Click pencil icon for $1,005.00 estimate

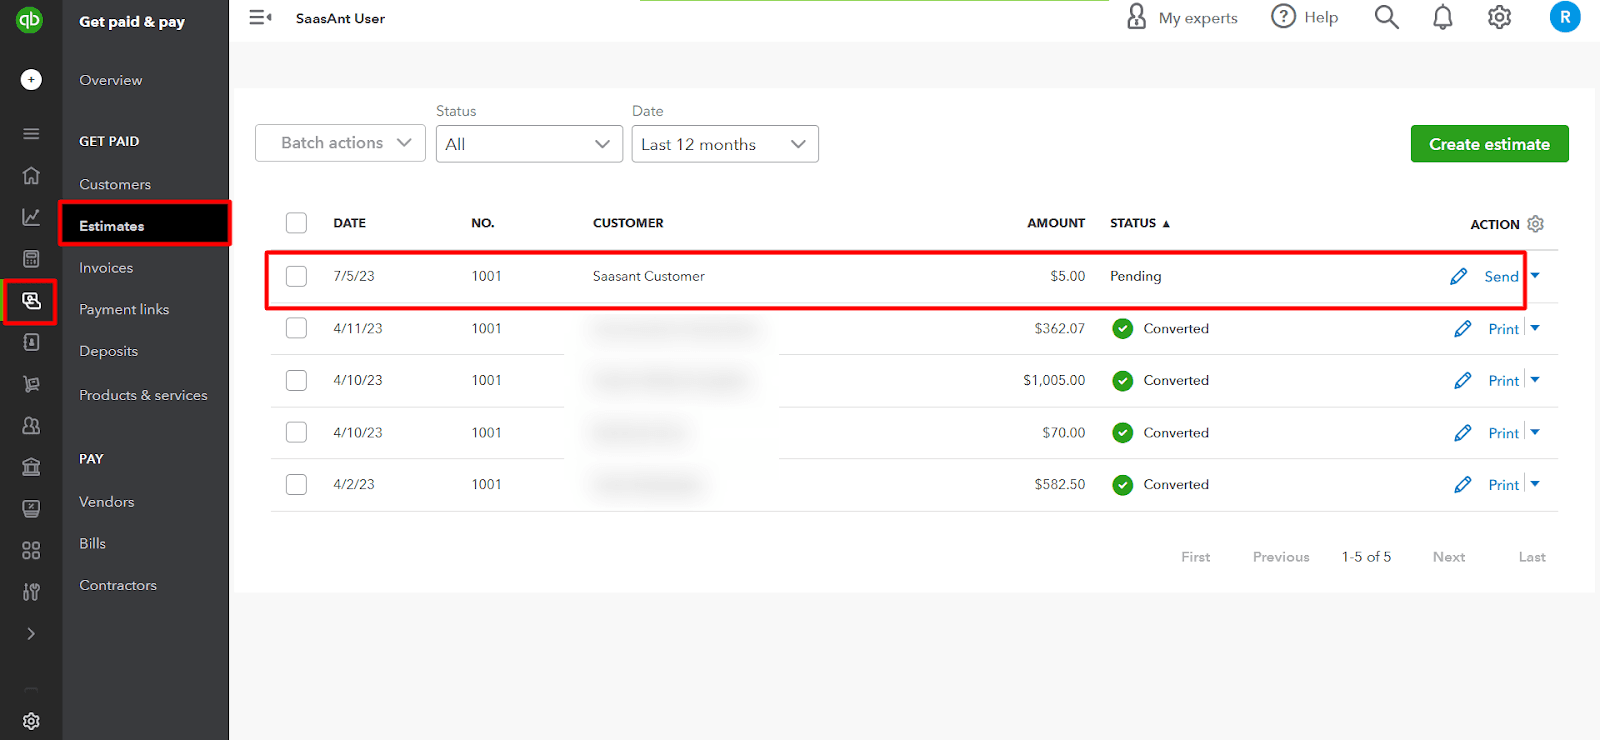(x=1463, y=380)
